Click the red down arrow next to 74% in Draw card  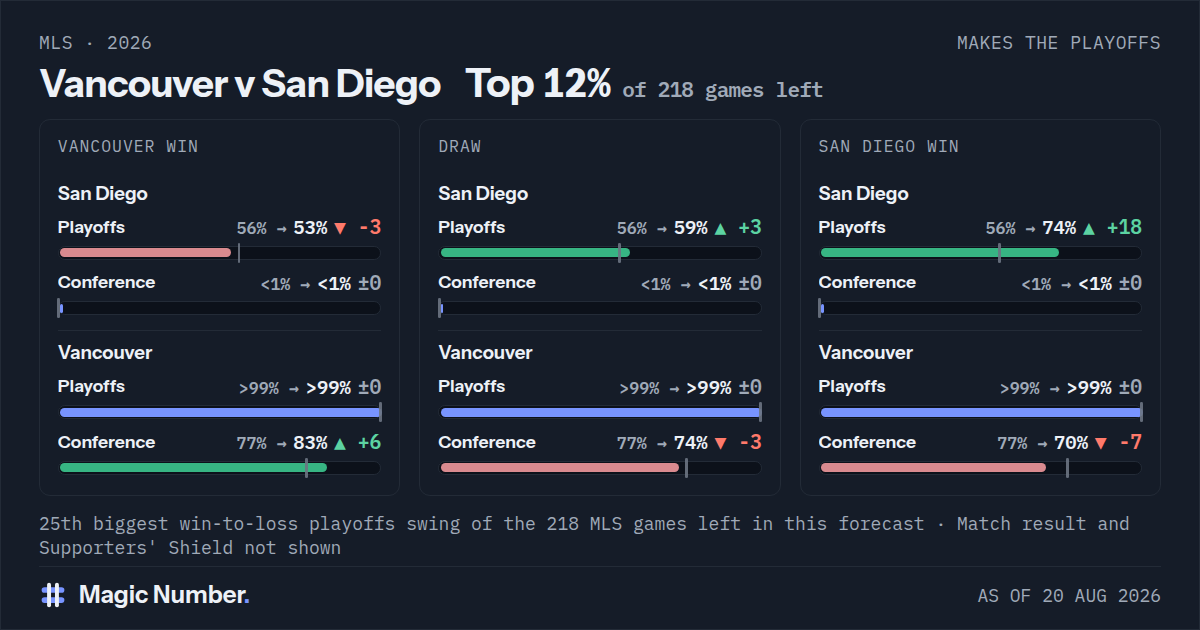(720, 443)
